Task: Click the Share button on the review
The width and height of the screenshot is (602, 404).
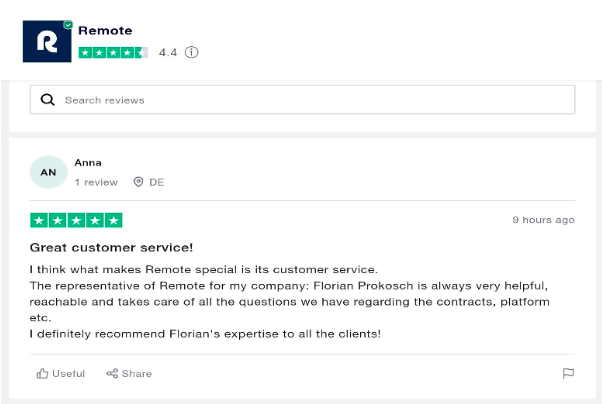Action: click(129, 374)
